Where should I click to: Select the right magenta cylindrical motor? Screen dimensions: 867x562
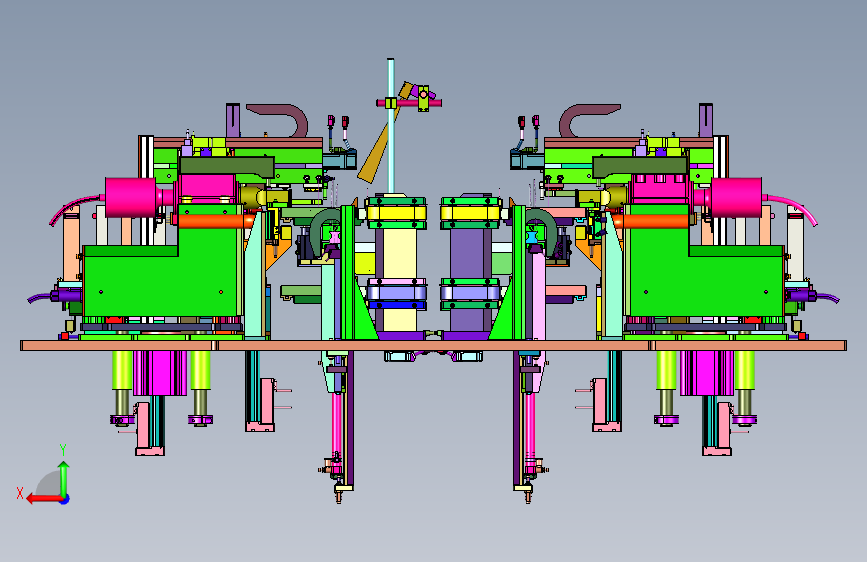pyautogui.click(x=736, y=197)
